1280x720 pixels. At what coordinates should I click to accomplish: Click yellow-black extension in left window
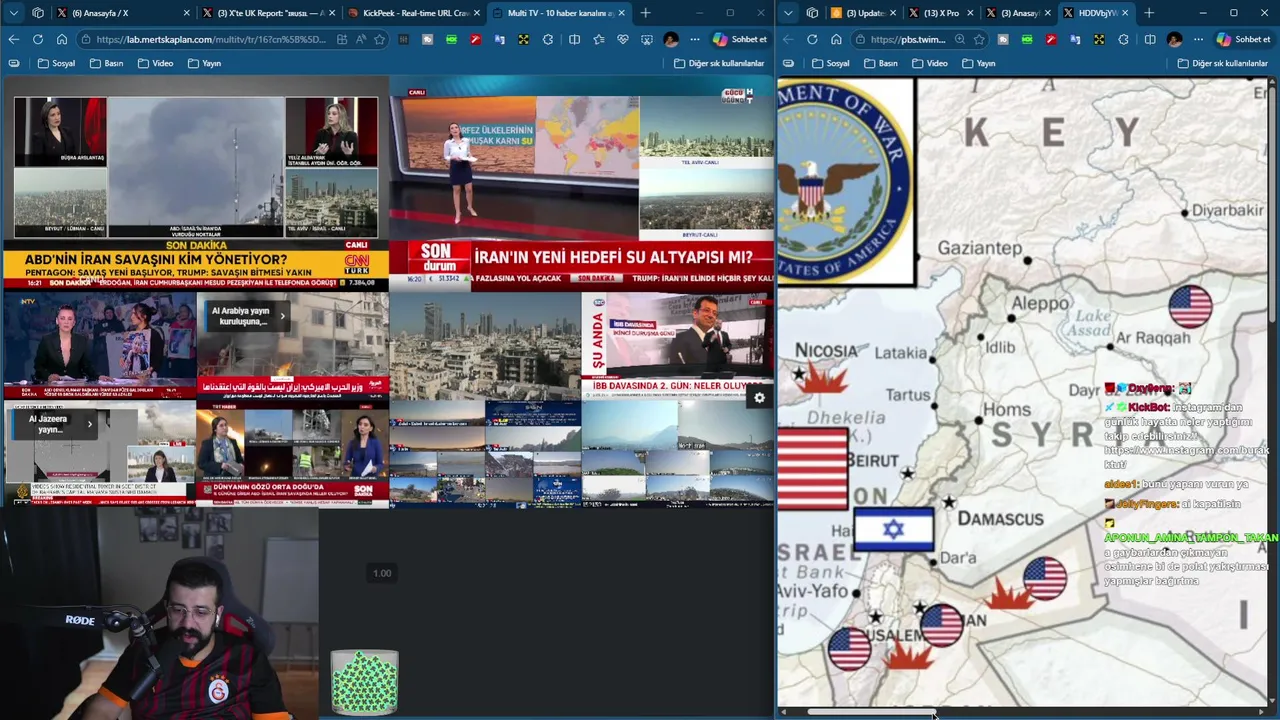(x=524, y=39)
